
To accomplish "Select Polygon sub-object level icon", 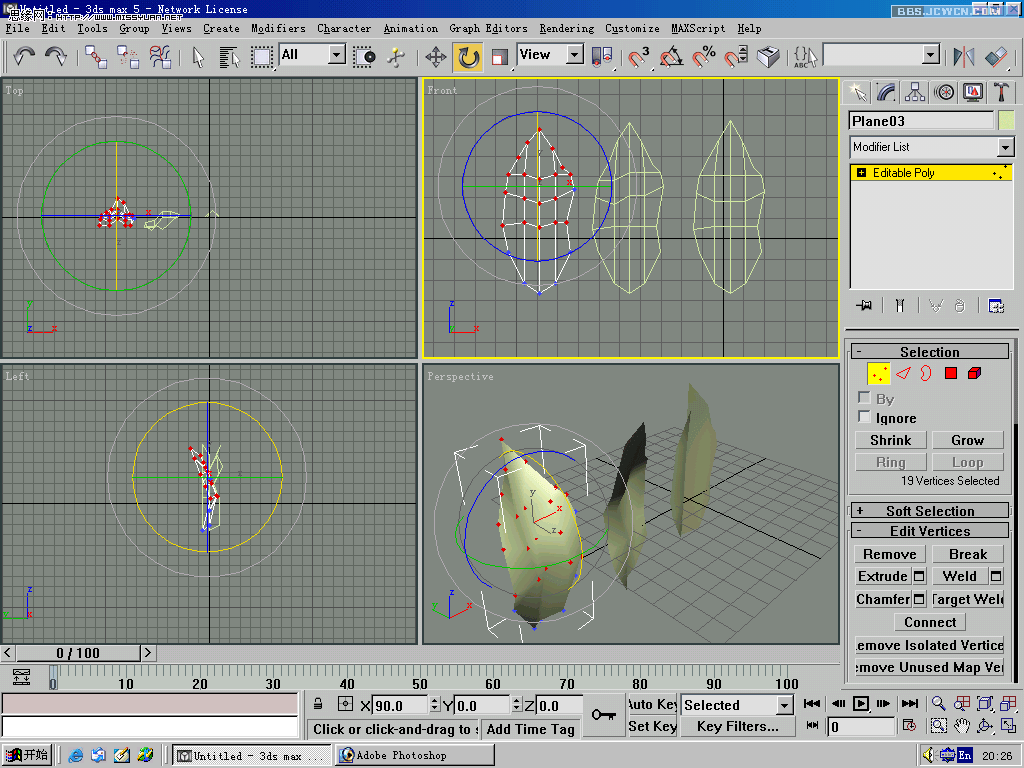I will [951, 374].
